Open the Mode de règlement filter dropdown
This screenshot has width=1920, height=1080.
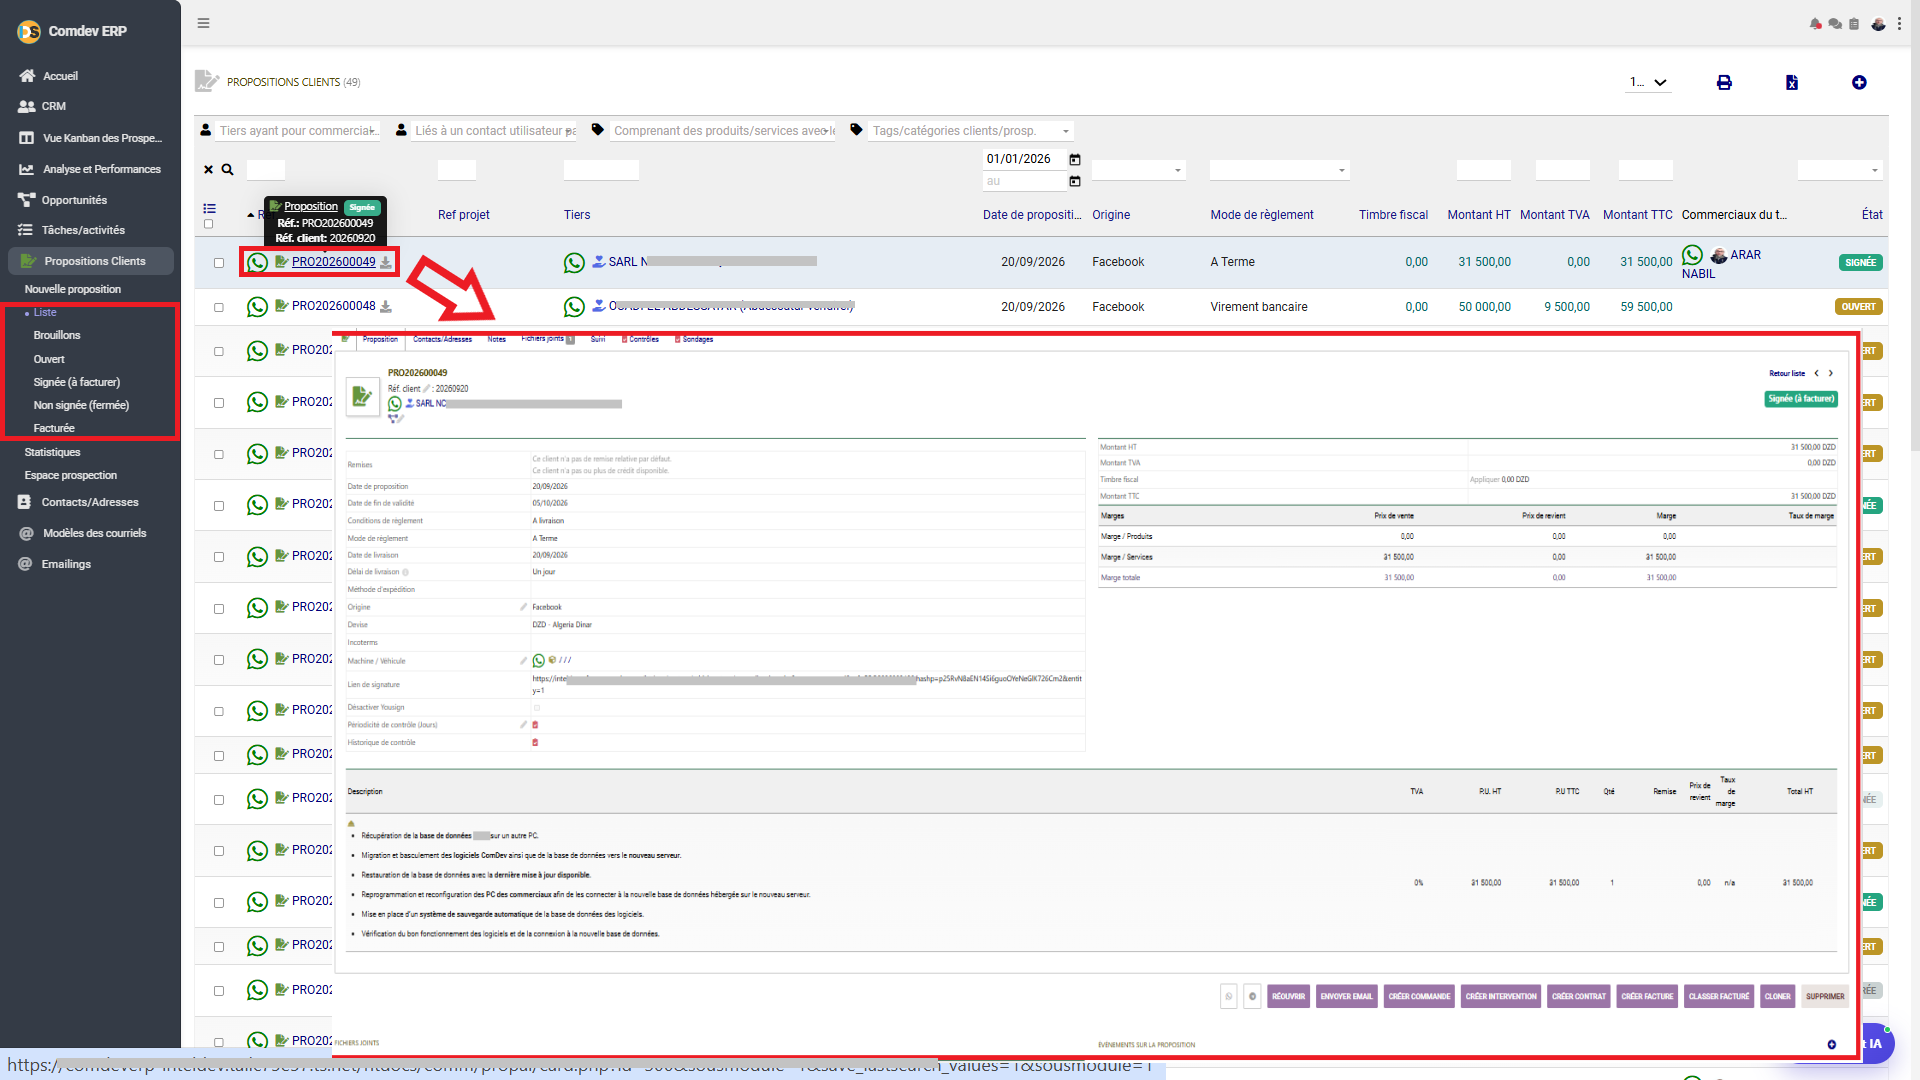[x=1279, y=171]
